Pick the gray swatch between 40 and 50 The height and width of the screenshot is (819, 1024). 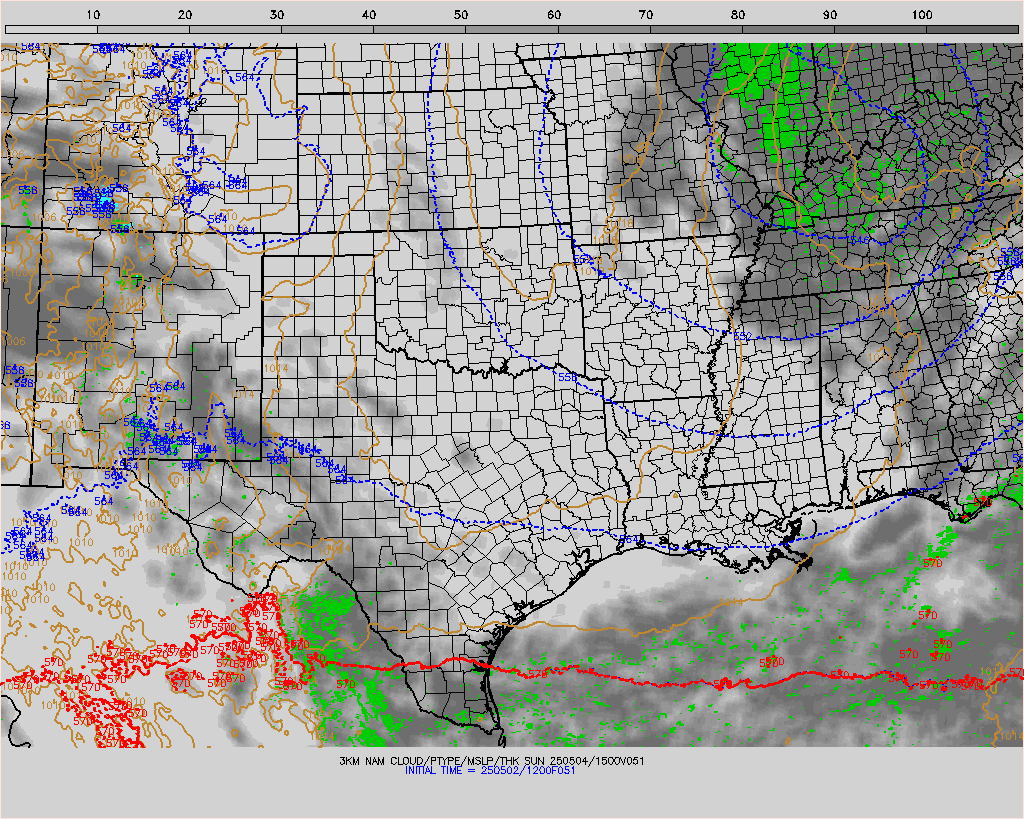(x=420, y=29)
